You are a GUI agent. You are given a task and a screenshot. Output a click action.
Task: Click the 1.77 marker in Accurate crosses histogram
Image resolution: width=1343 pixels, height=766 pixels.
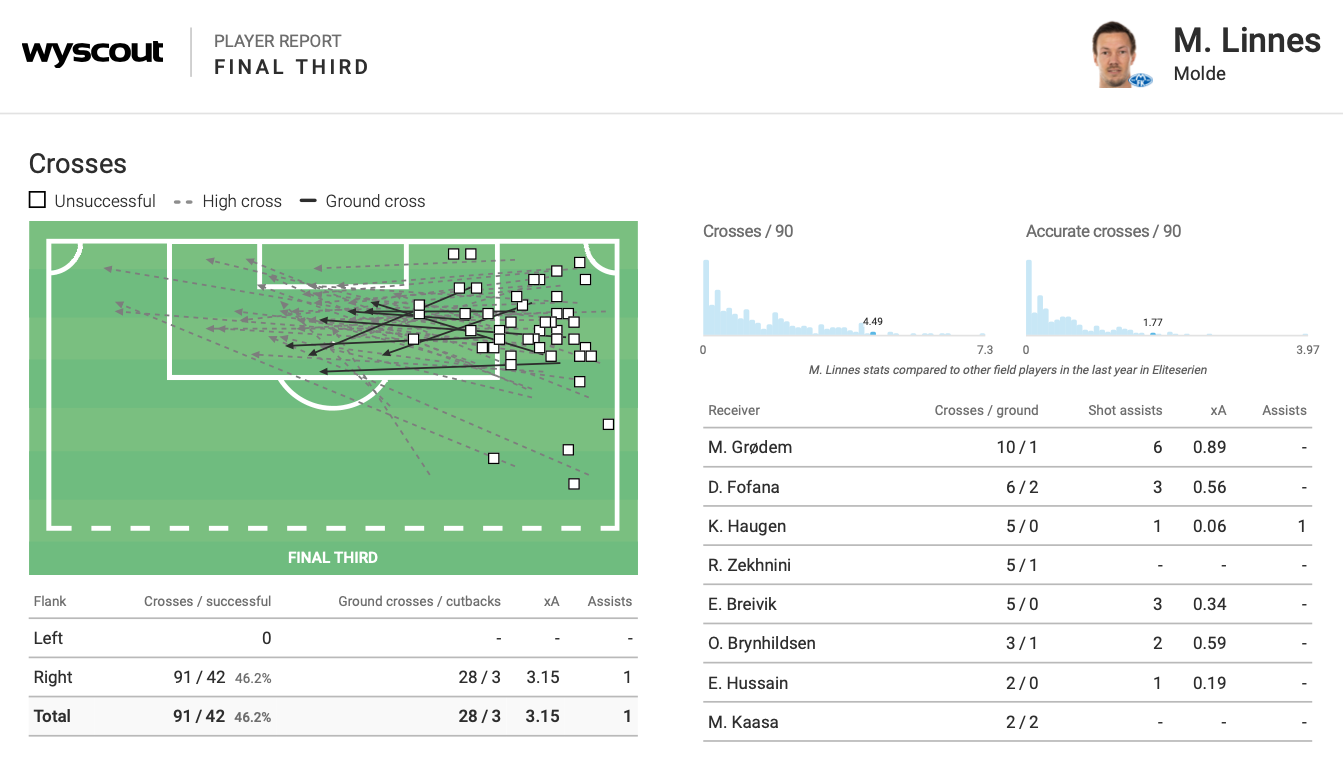1152,333
